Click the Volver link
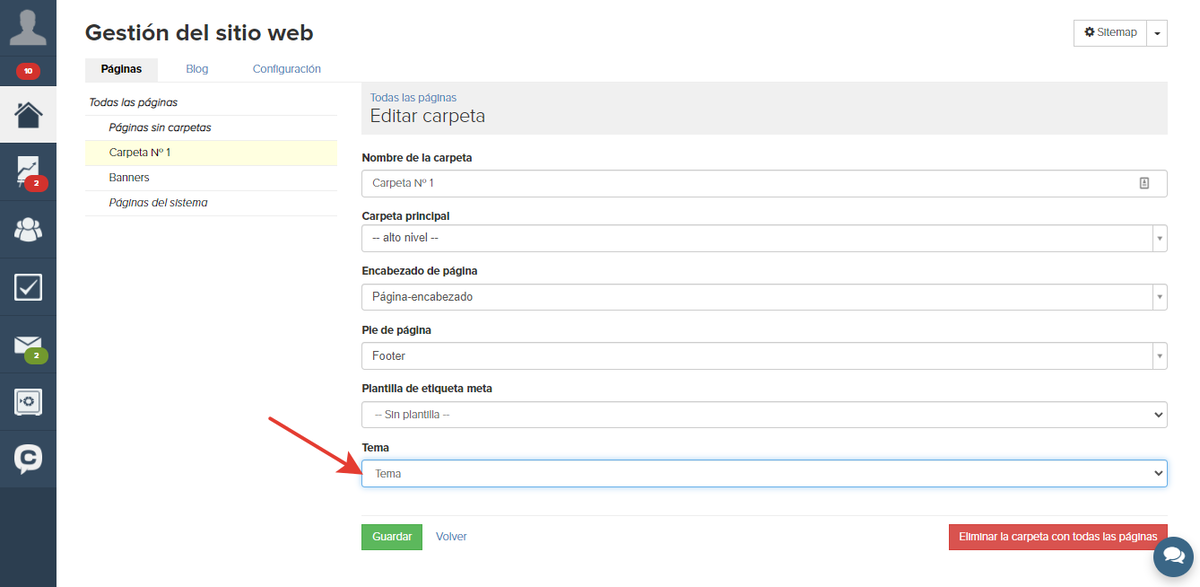This screenshot has height=587, width=1200. [451, 537]
